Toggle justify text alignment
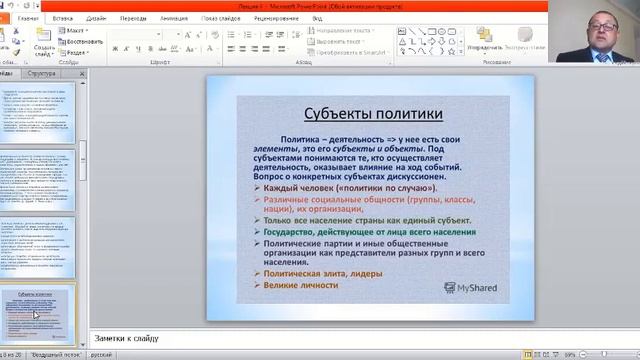Screen dimensions: 640x360 [267, 49]
